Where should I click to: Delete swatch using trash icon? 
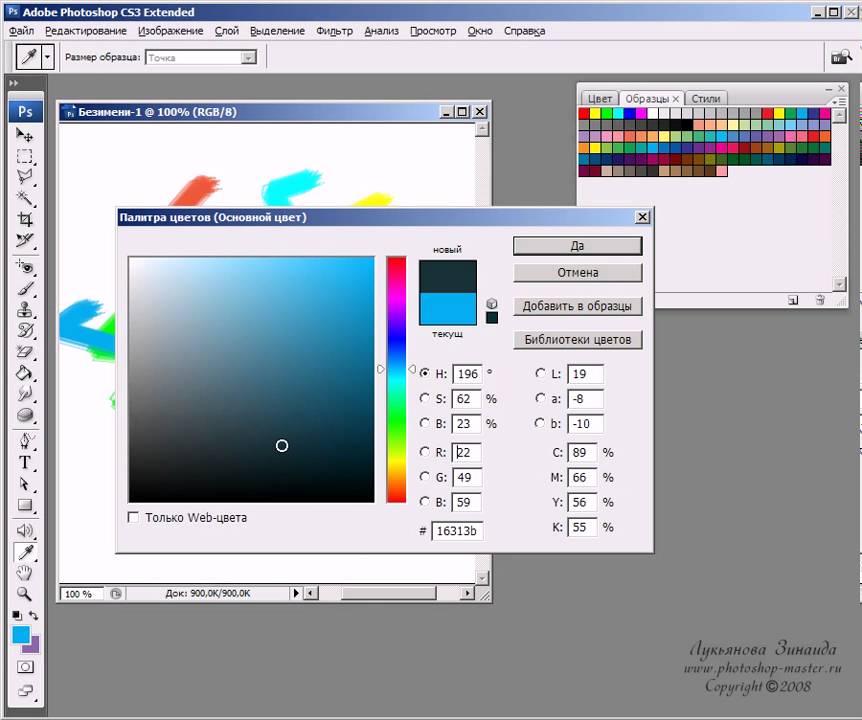(820, 299)
